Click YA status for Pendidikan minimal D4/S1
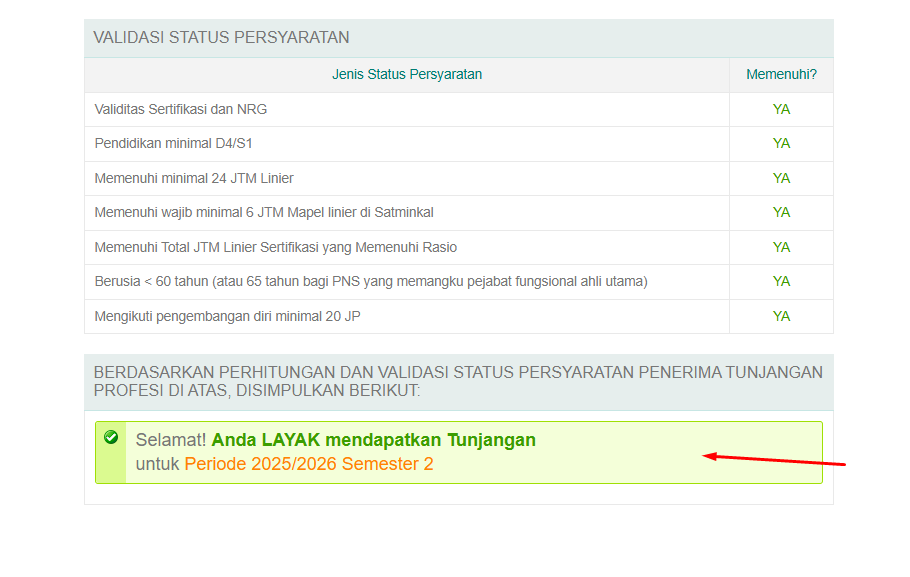 [781, 143]
